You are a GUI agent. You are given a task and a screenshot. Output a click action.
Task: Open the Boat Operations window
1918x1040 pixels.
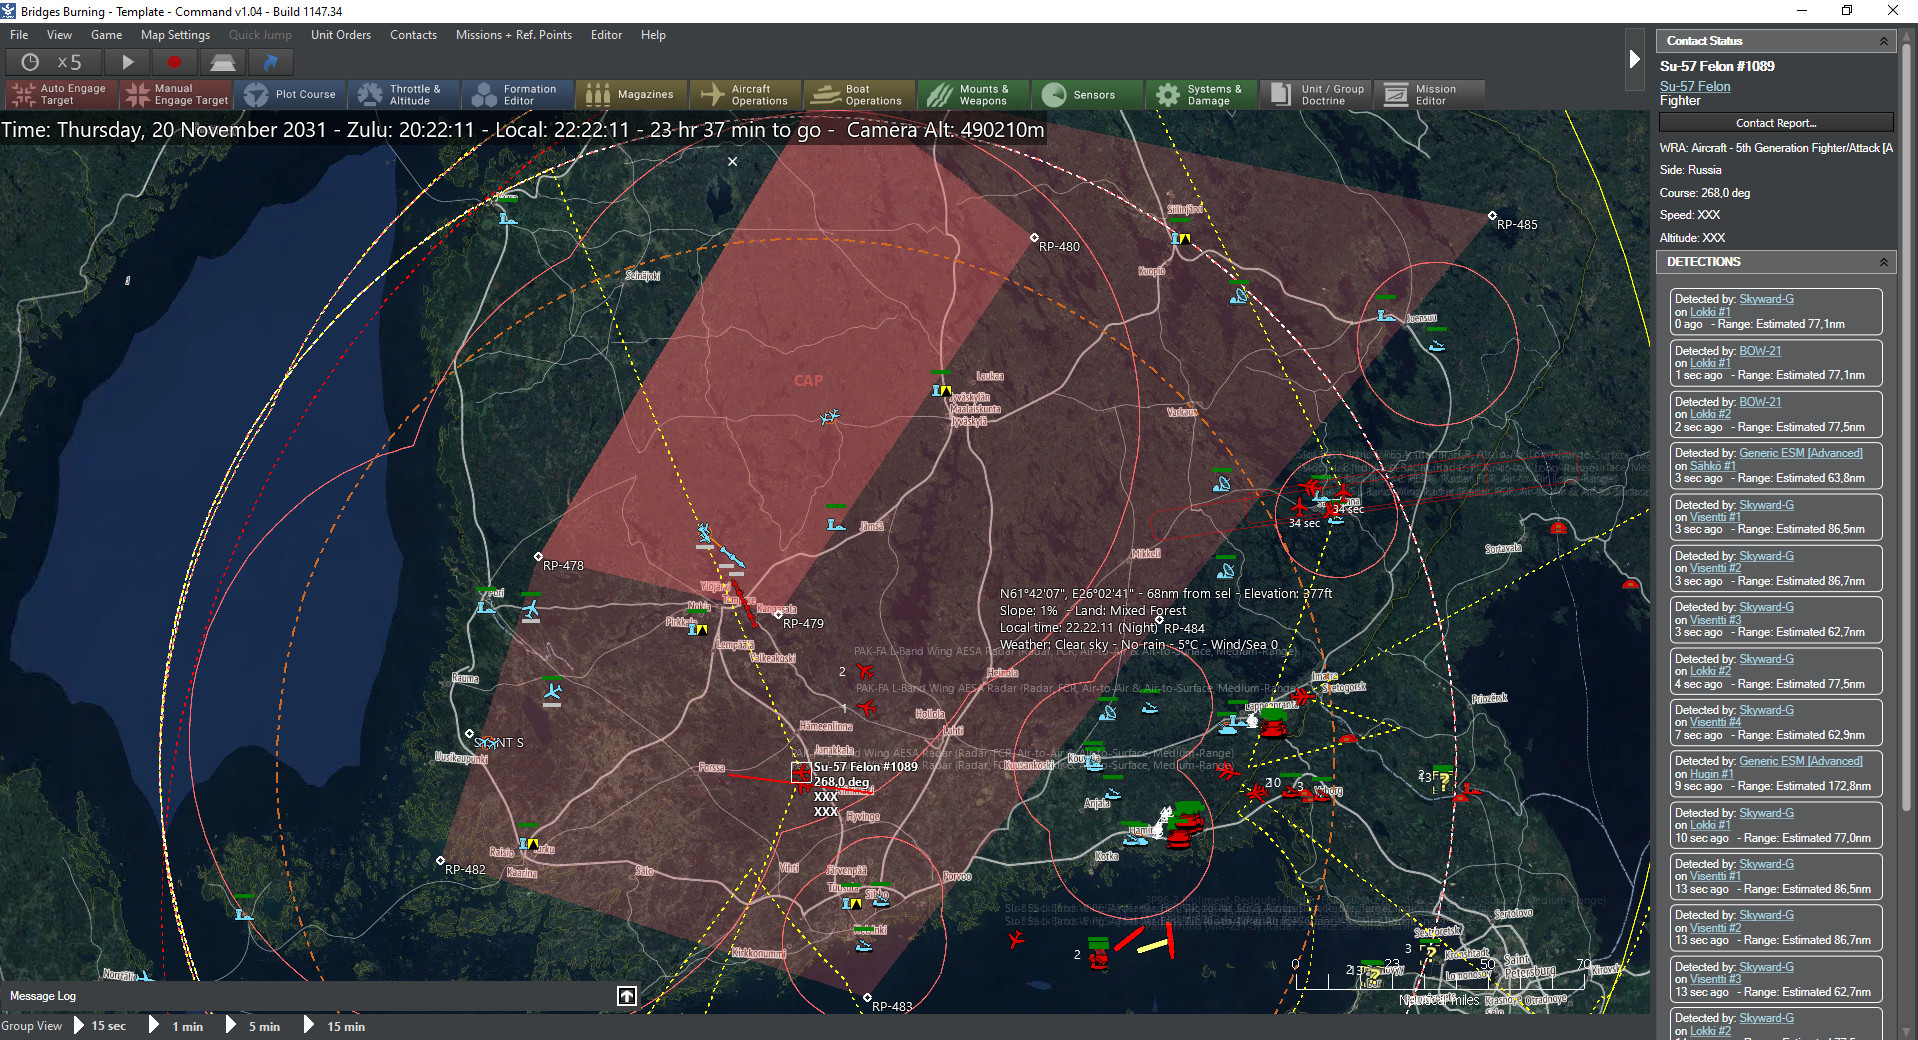click(860, 95)
